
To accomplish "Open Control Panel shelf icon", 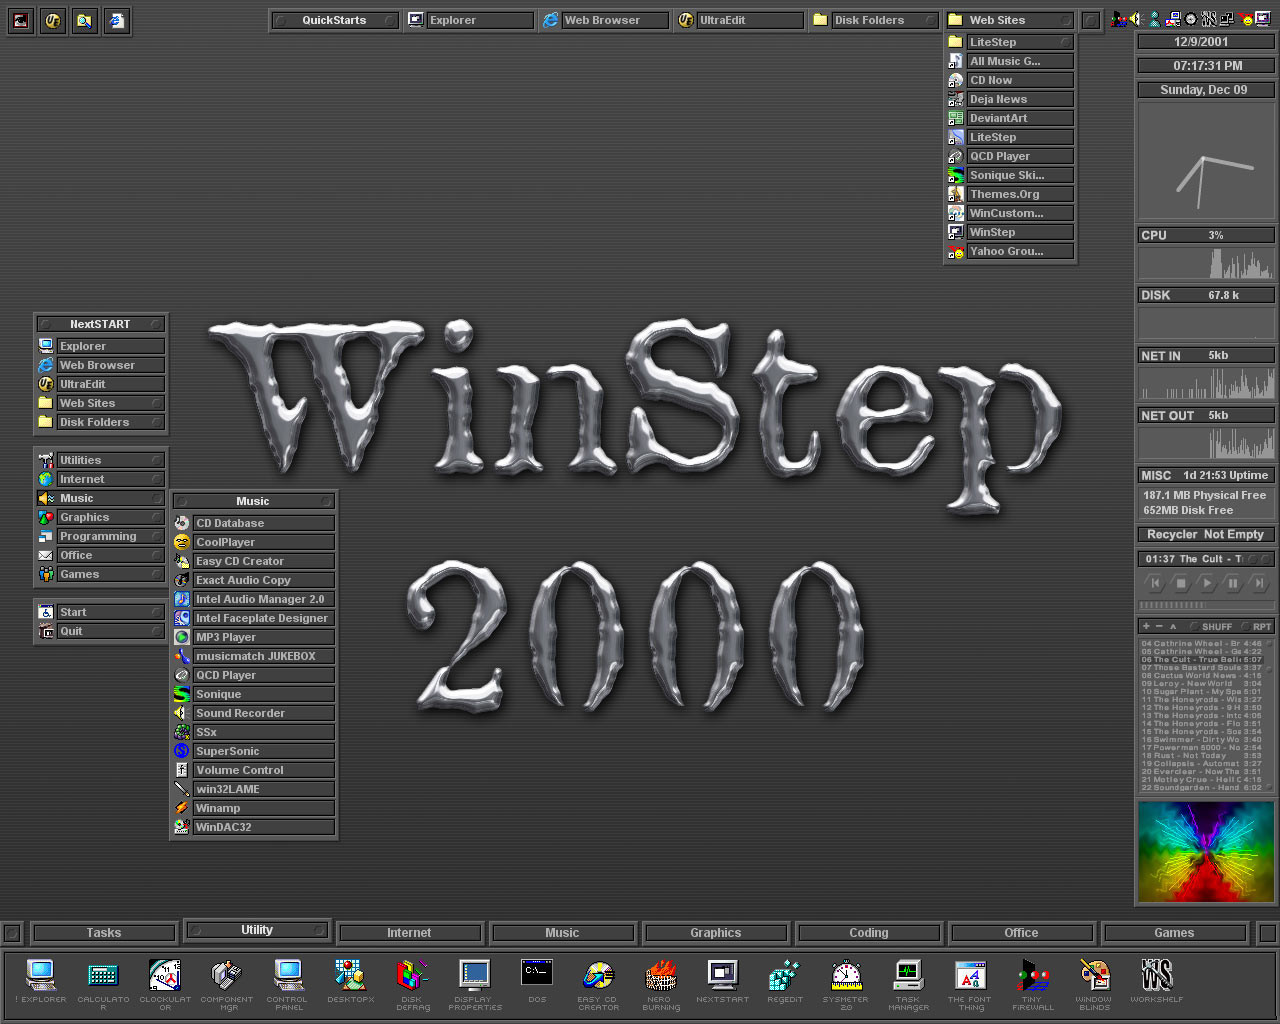I will click(288, 985).
